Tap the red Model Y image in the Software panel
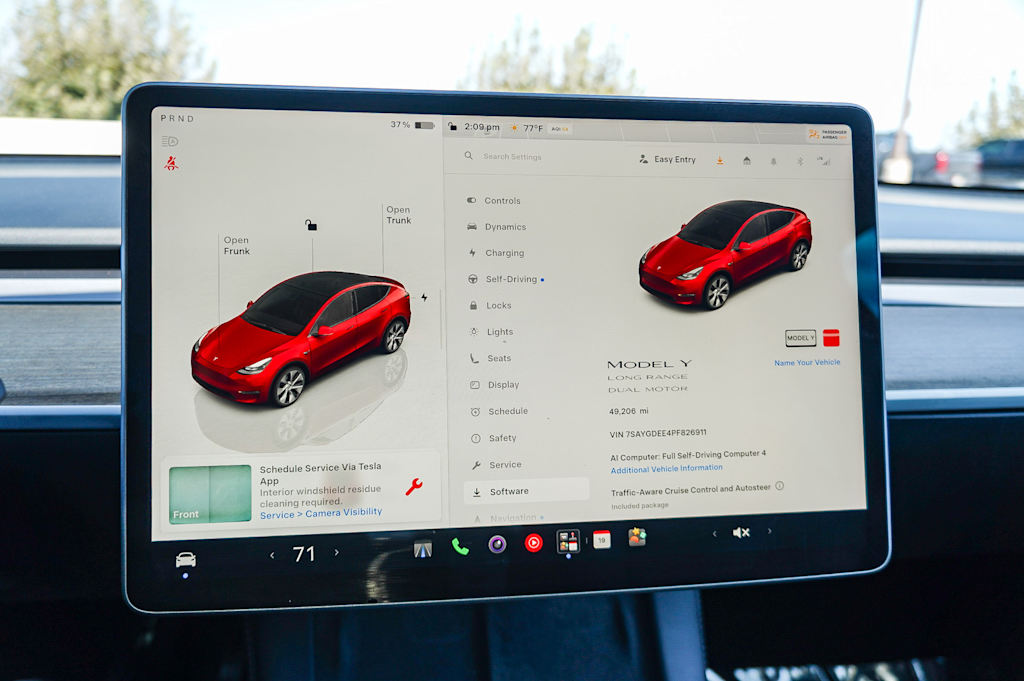 [x=726, y=255]
